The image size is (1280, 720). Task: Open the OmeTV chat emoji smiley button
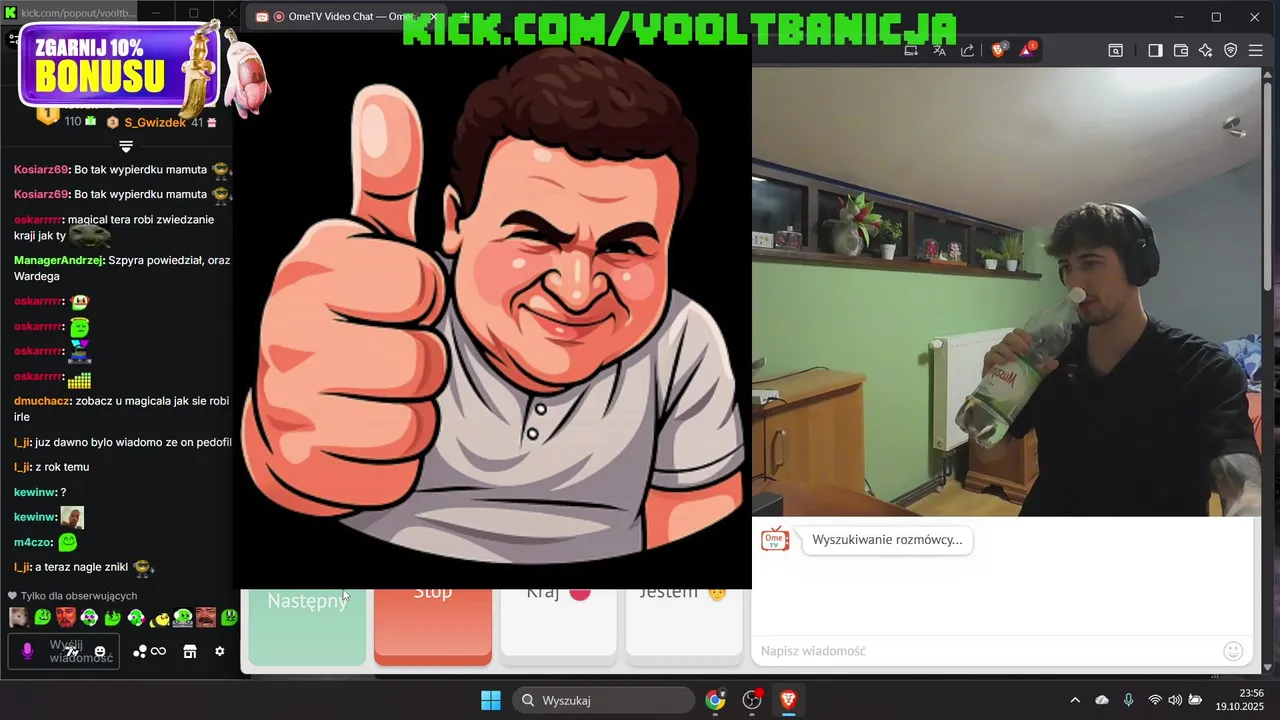coord(1234,651)
